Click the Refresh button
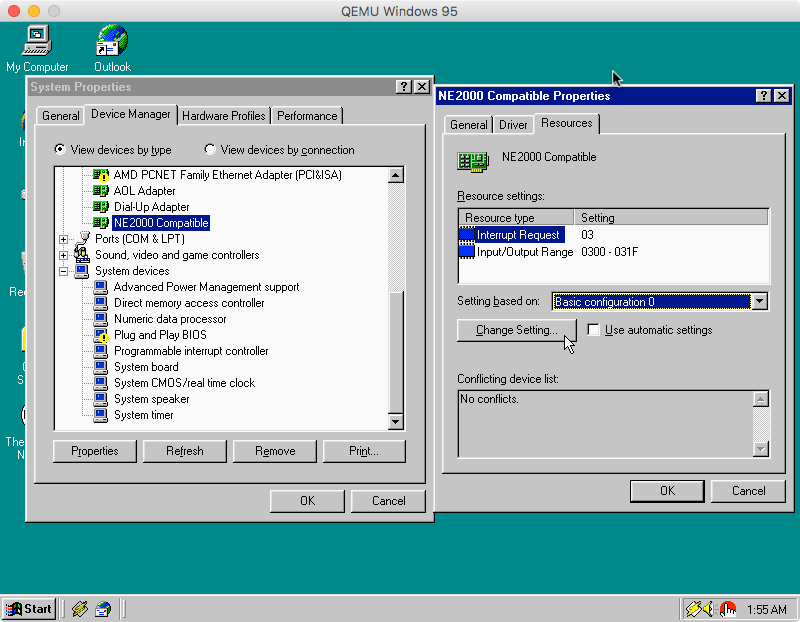The height and width of the screenshot is (622, 800). [x=185, y=451]
